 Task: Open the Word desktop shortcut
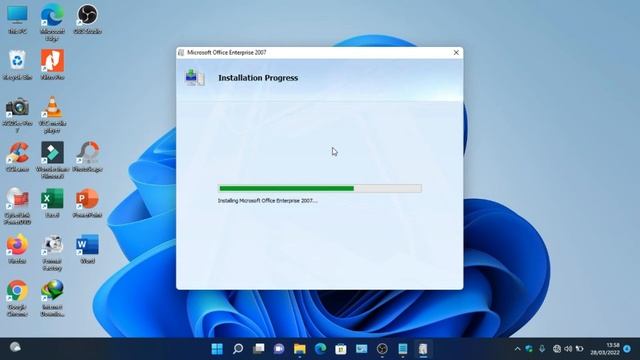click(x=87, y=248)
